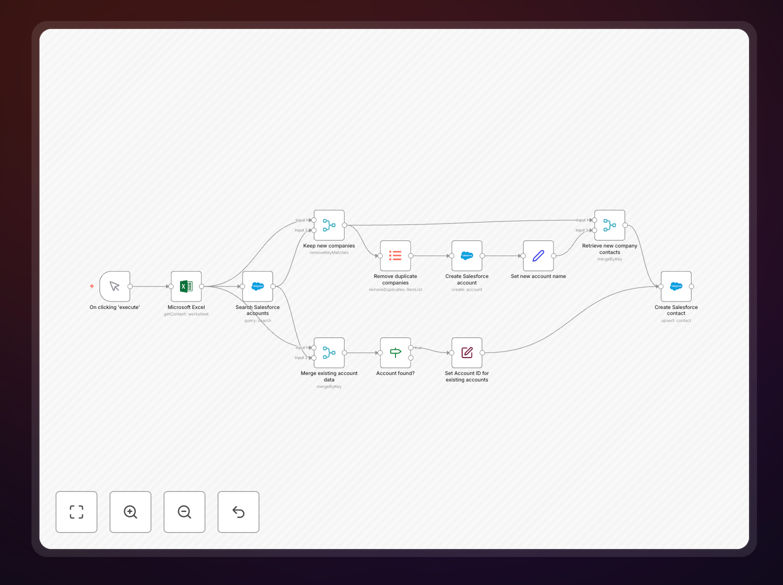
Task: Select the 'On clicking execute' trigger node
Action: pyautogui.click(x=115, y=286)
